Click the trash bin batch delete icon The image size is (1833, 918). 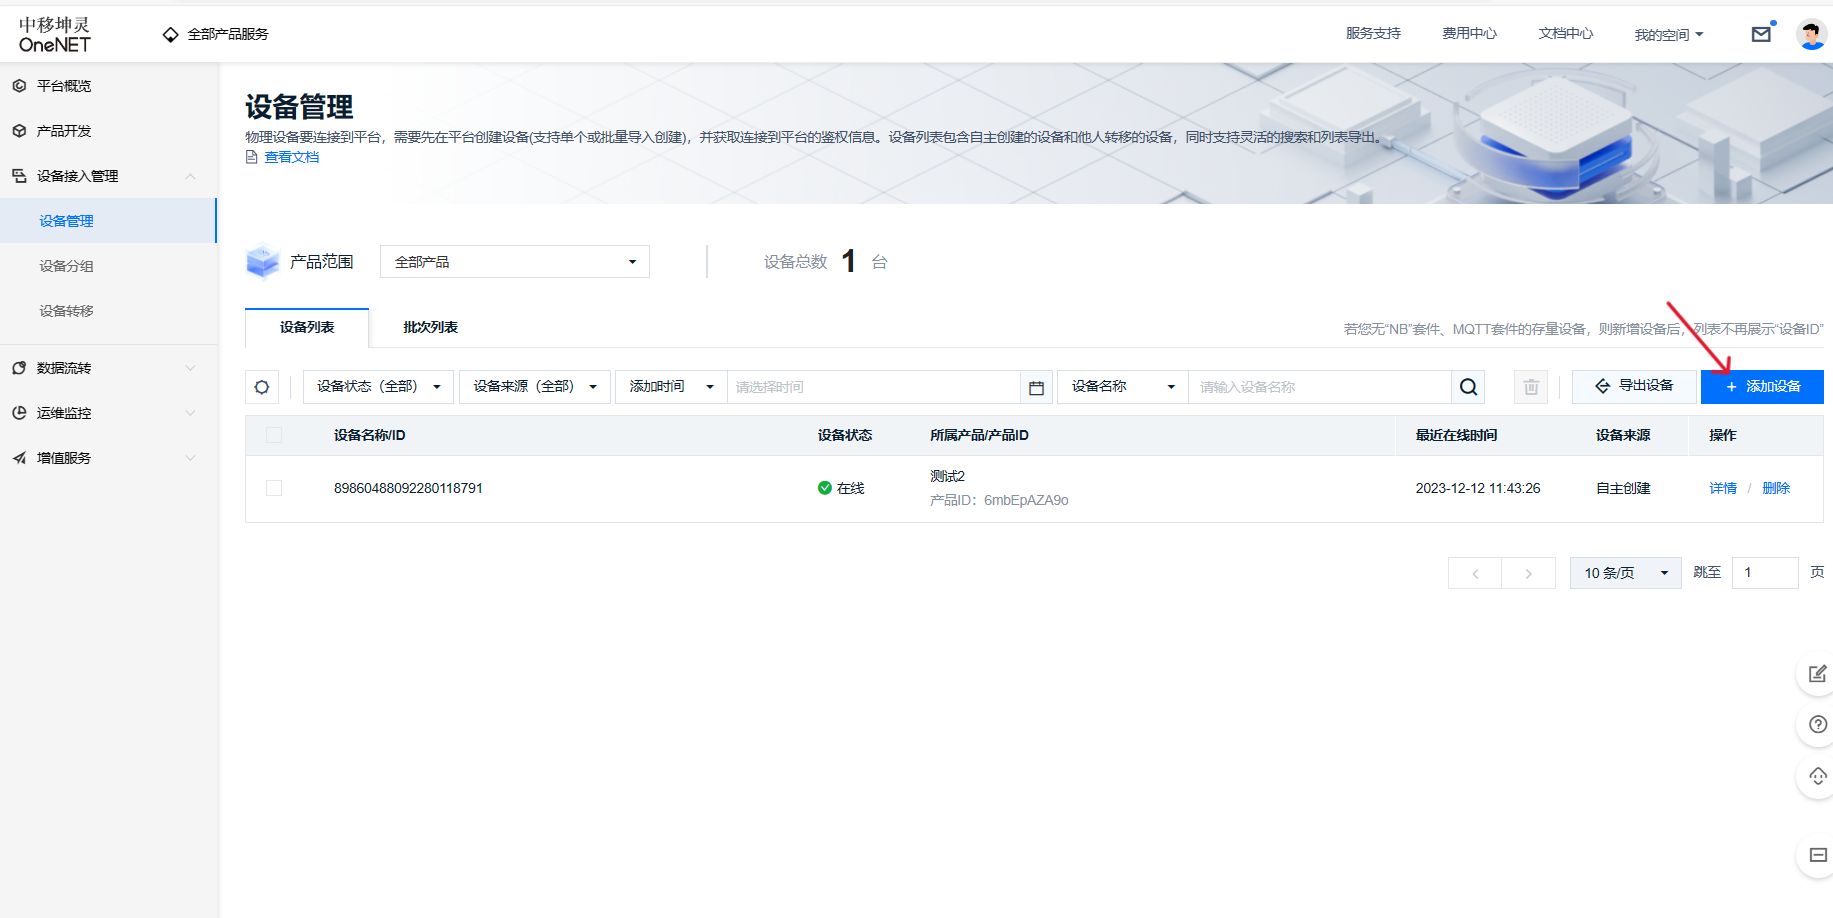tap(1530, 387)
